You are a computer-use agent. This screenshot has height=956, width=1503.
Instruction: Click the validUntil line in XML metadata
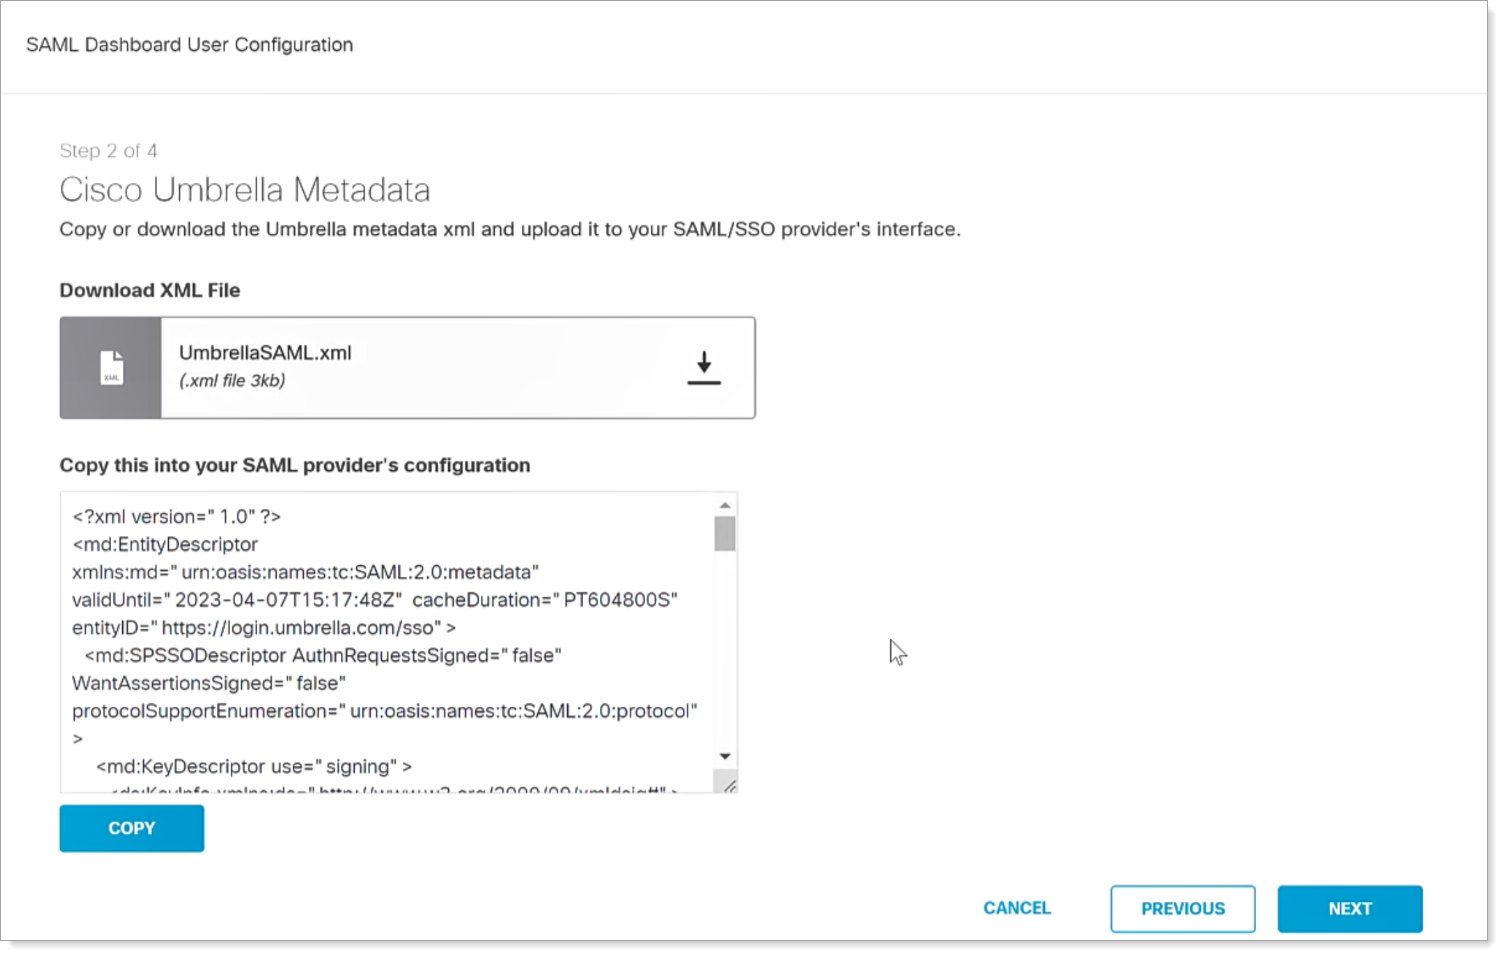tap(375, 600)
